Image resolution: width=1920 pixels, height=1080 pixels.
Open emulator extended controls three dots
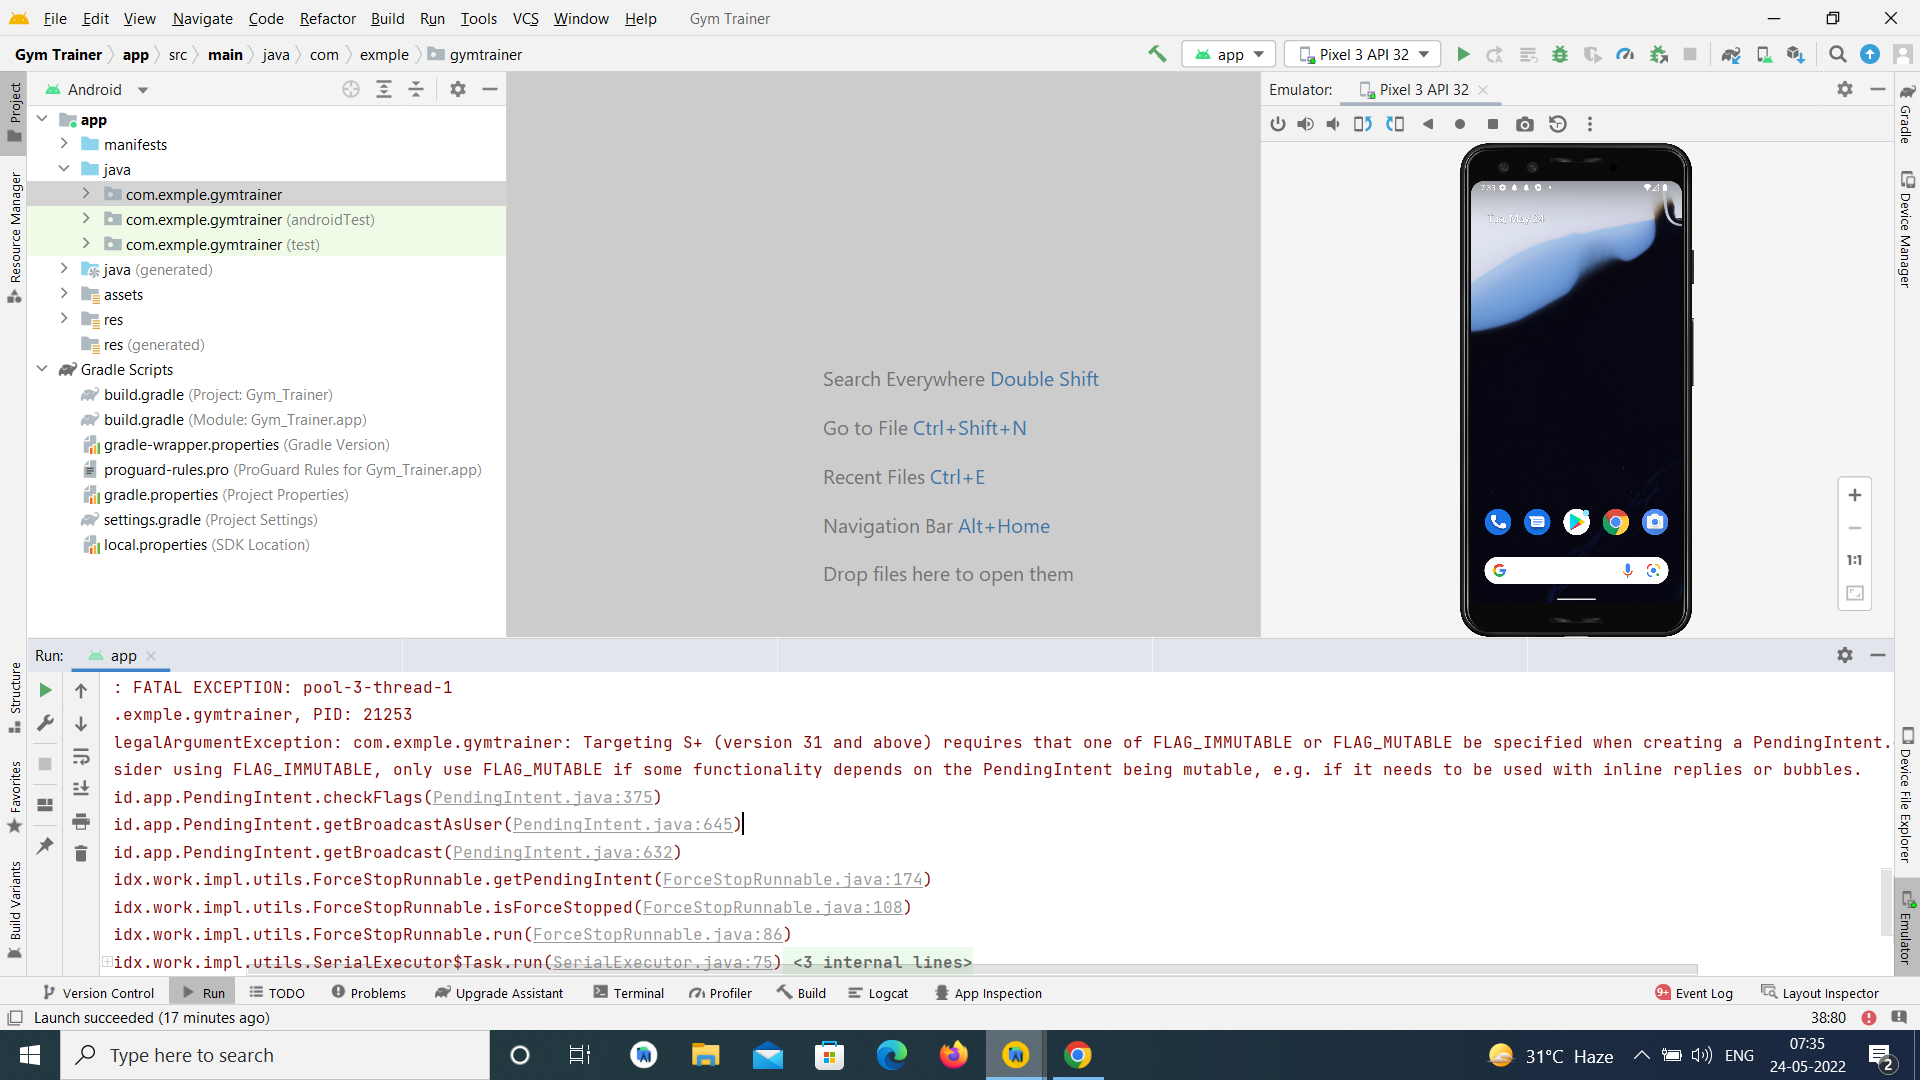pos(1590,124)
